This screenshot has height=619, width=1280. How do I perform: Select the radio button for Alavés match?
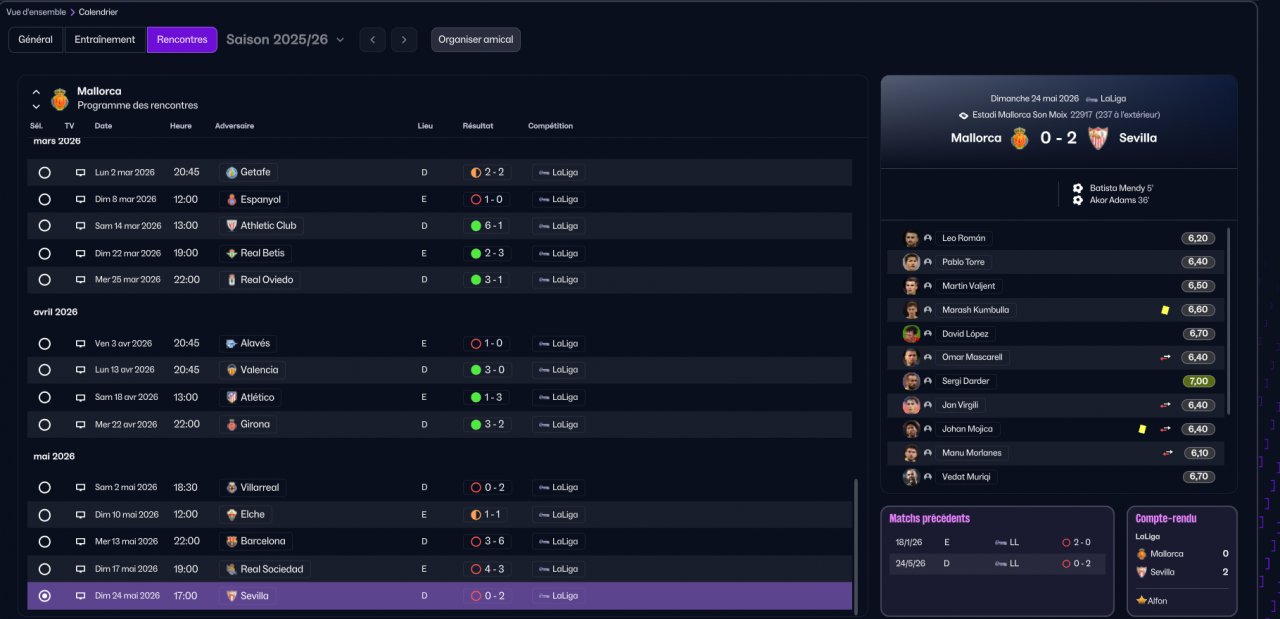[x=44, y=343]
